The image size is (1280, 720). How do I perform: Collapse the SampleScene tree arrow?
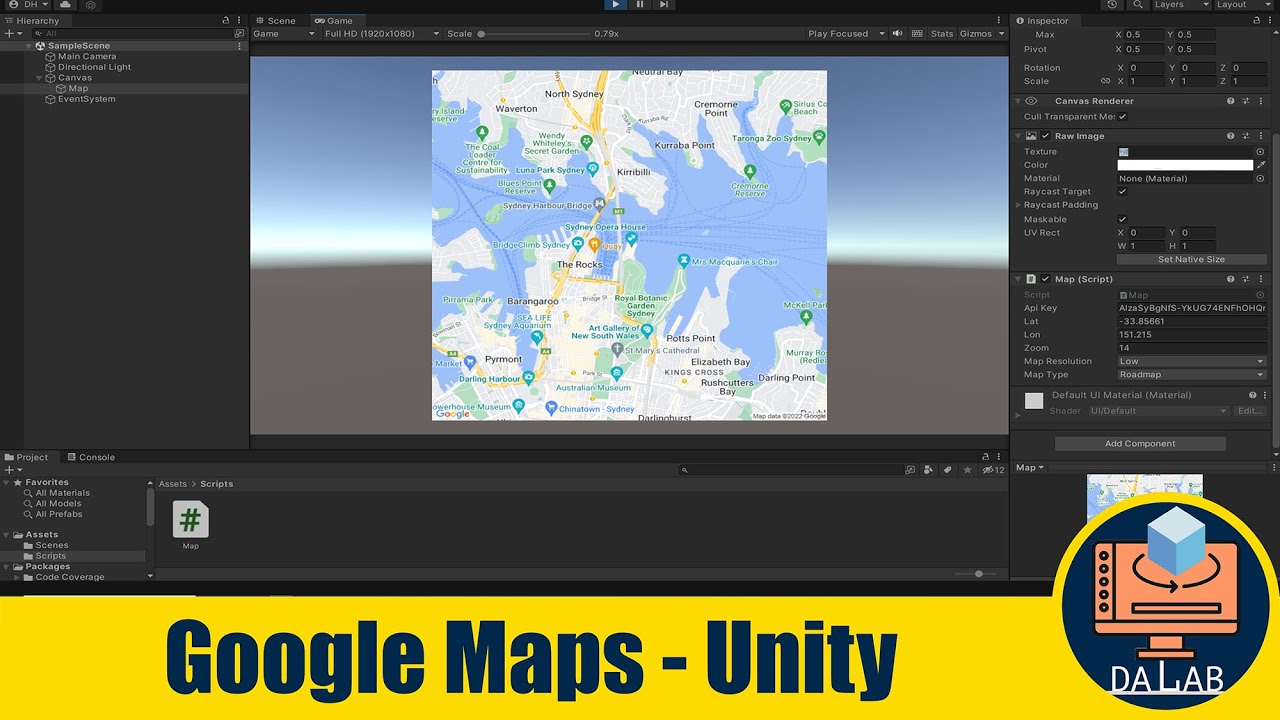point(29,46)
